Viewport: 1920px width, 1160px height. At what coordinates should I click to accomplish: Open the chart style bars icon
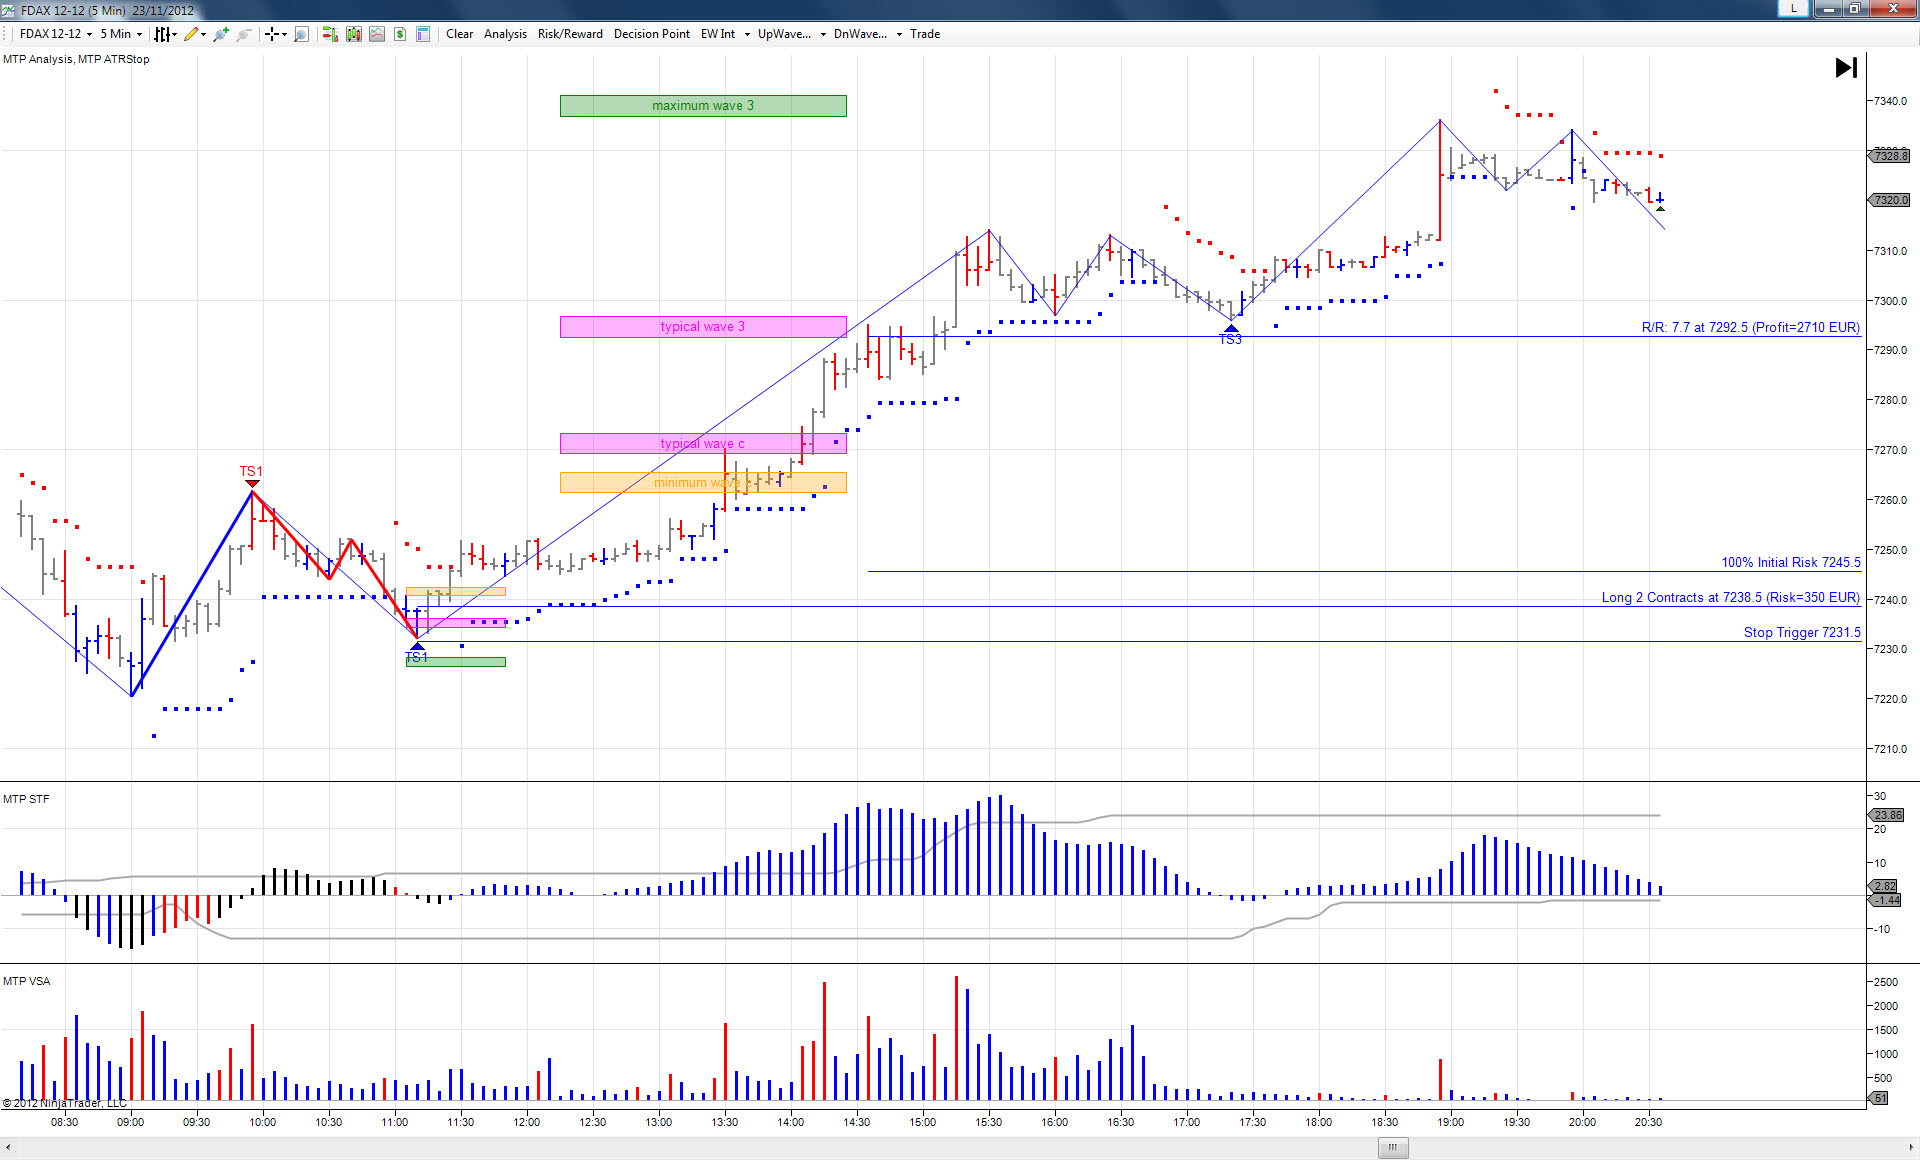tap(161, 34)
